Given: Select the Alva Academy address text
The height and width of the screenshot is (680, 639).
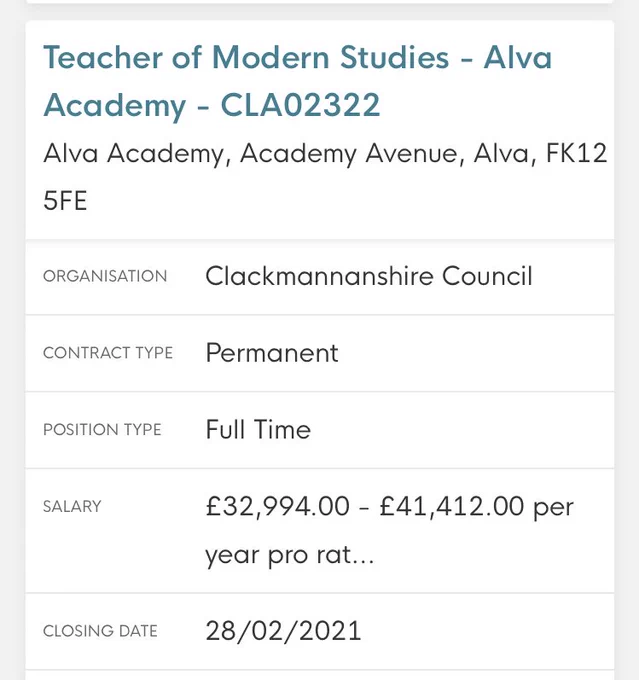Looking at the screenshot, I should click(325, 177).
